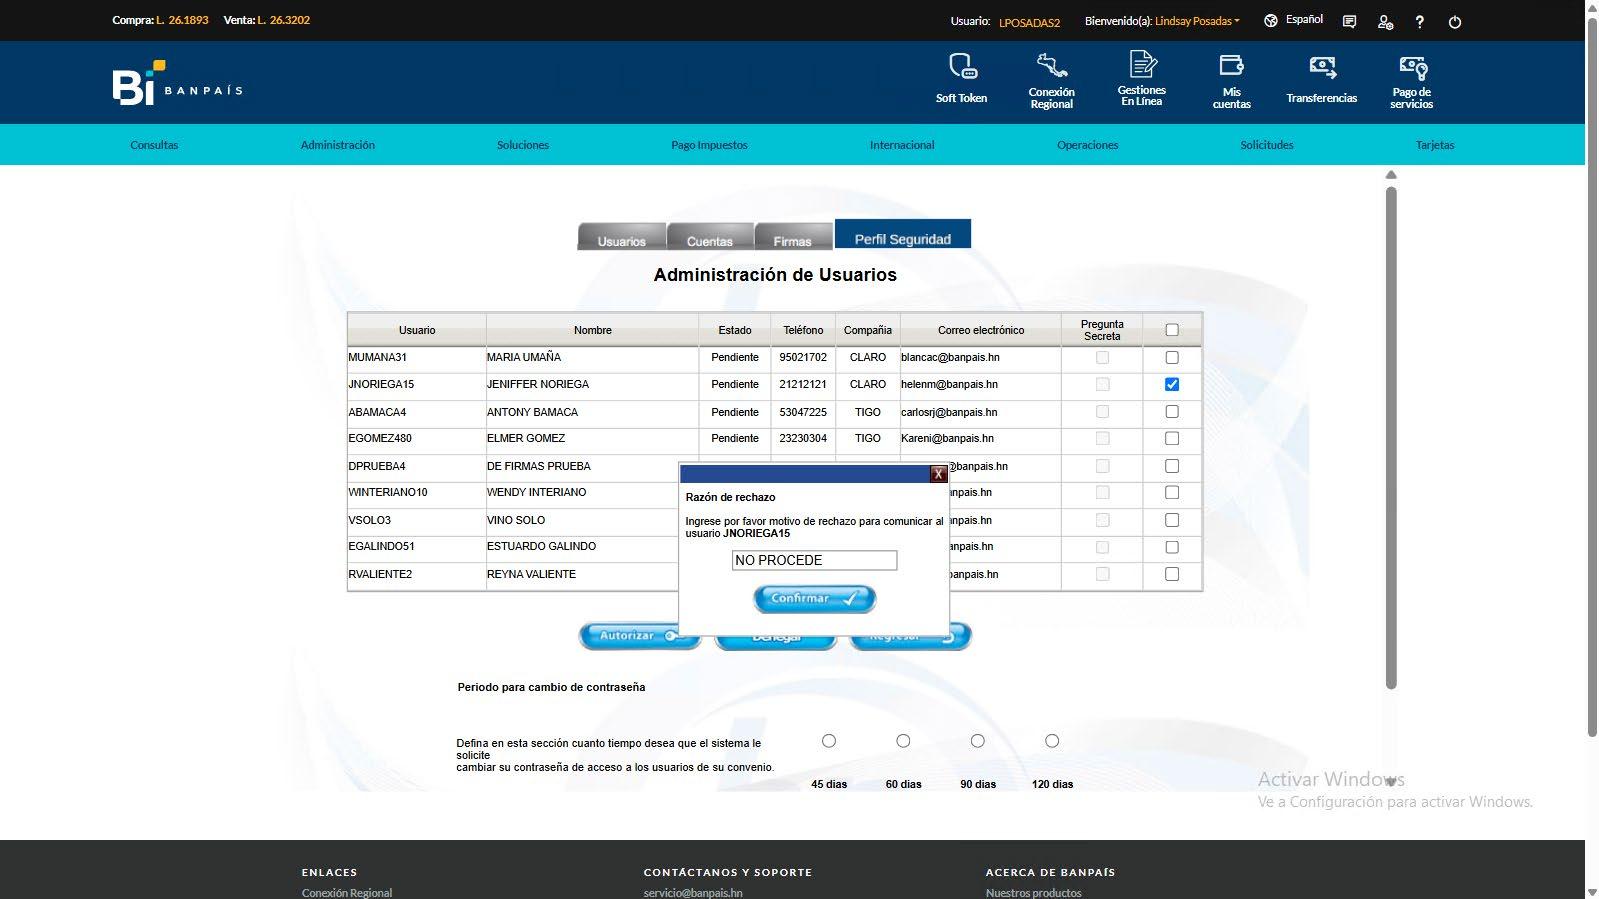
Task: Open the Soft Token icon
Action: pyautogui.click(x=961, y=67)
